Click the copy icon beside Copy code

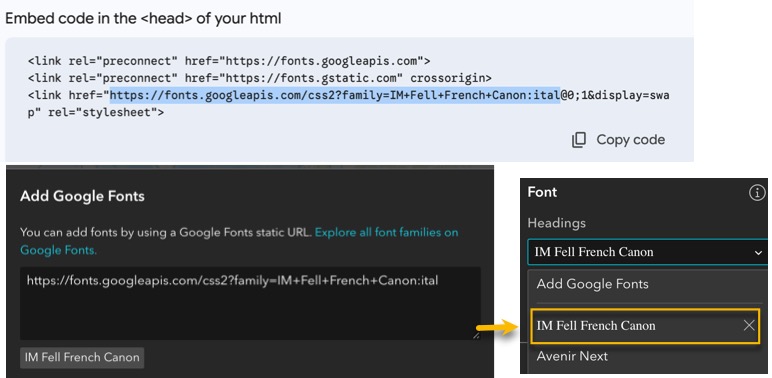(x=579, y=140)
